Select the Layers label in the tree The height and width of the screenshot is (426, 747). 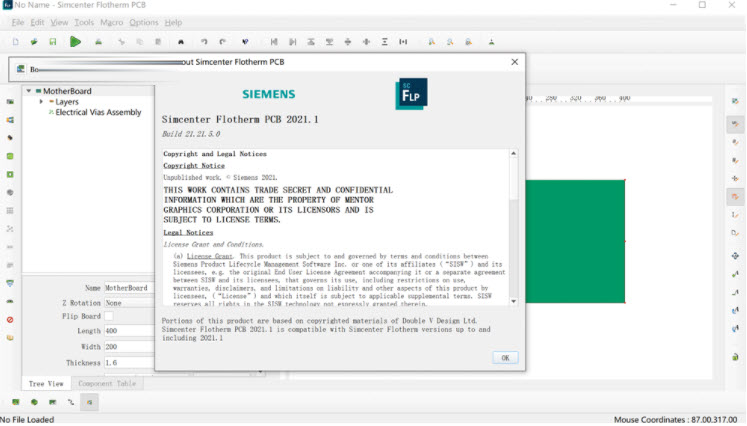(x=67, y=102)
